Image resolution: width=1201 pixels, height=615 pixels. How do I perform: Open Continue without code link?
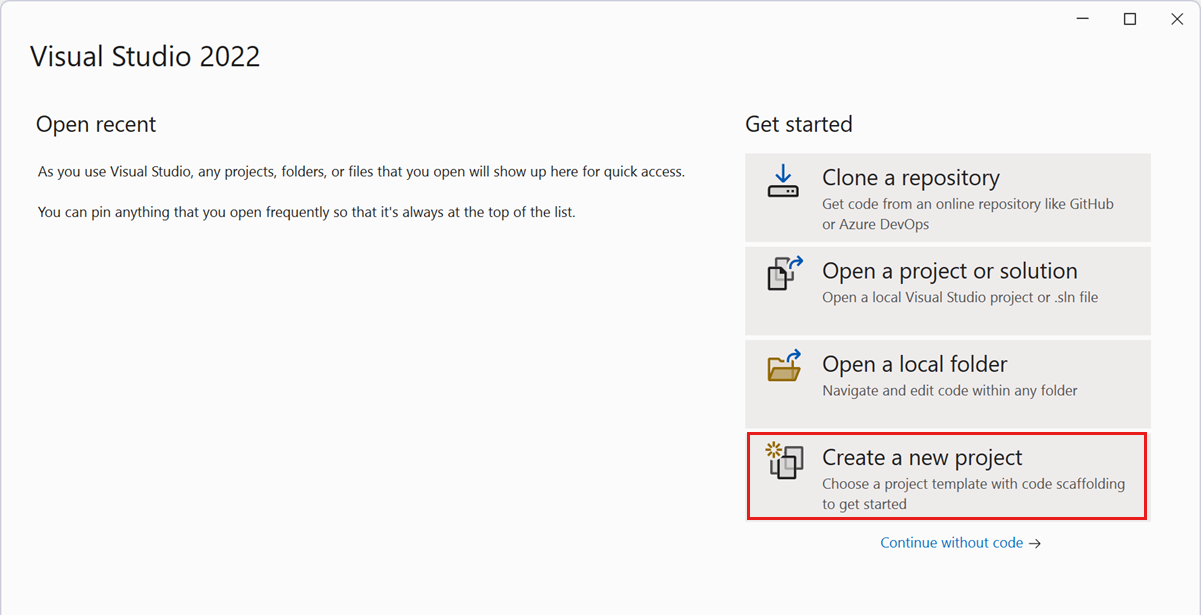click(951, 542)
